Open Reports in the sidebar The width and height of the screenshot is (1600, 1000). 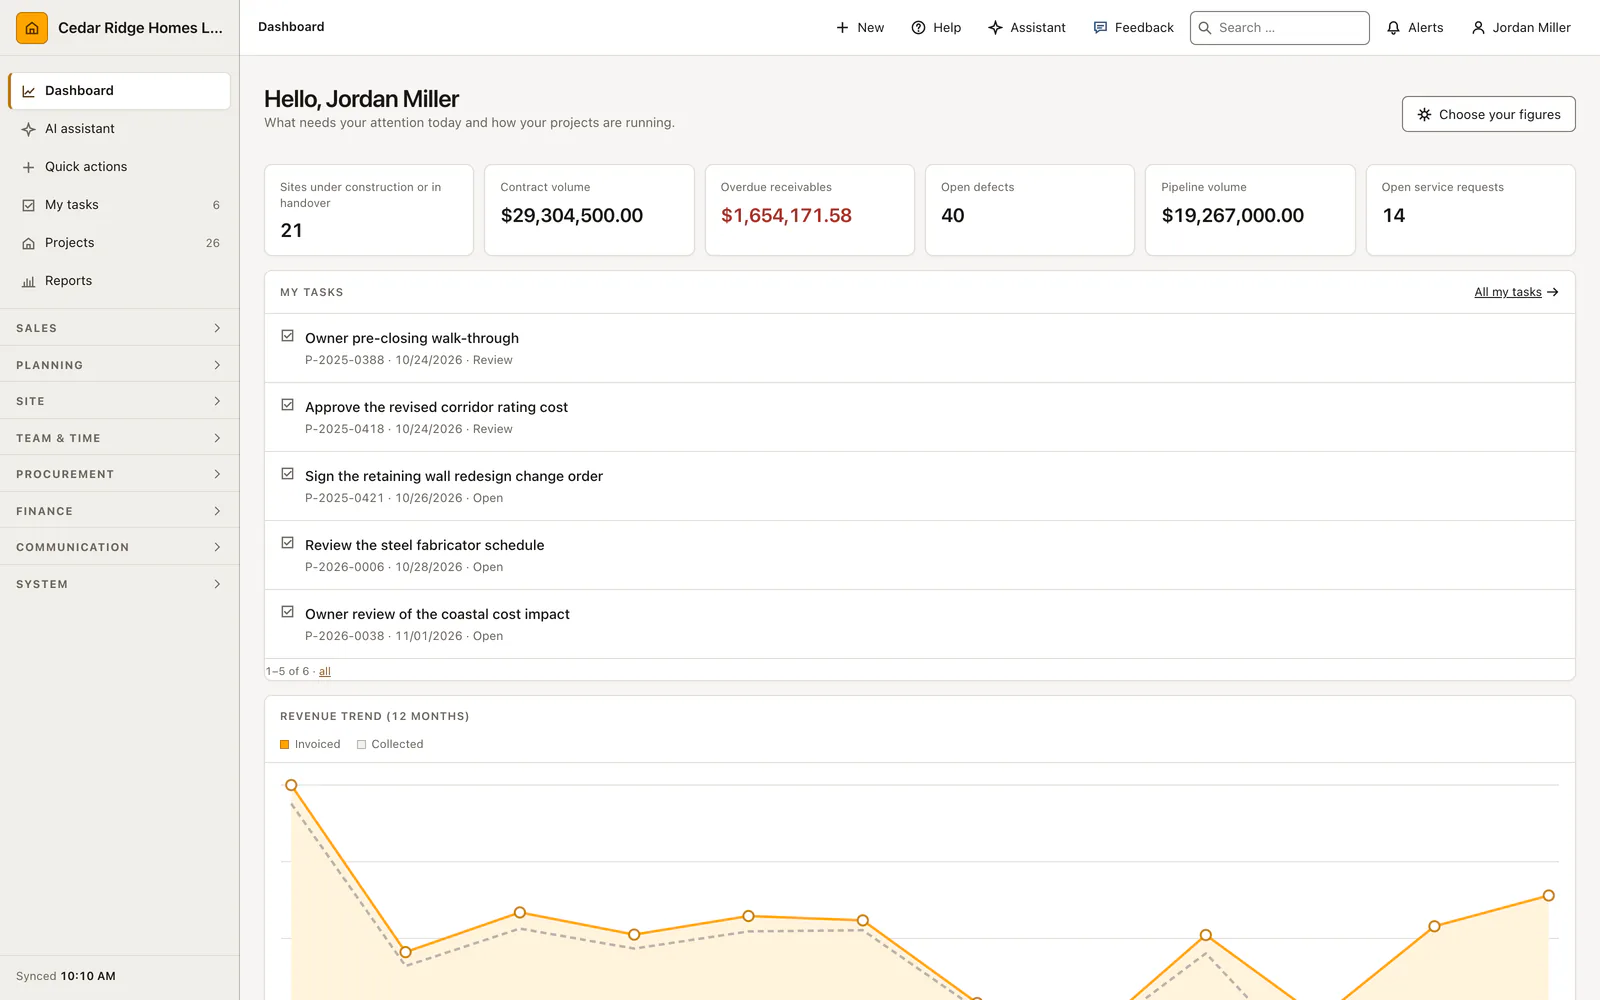tap(119, 281)
